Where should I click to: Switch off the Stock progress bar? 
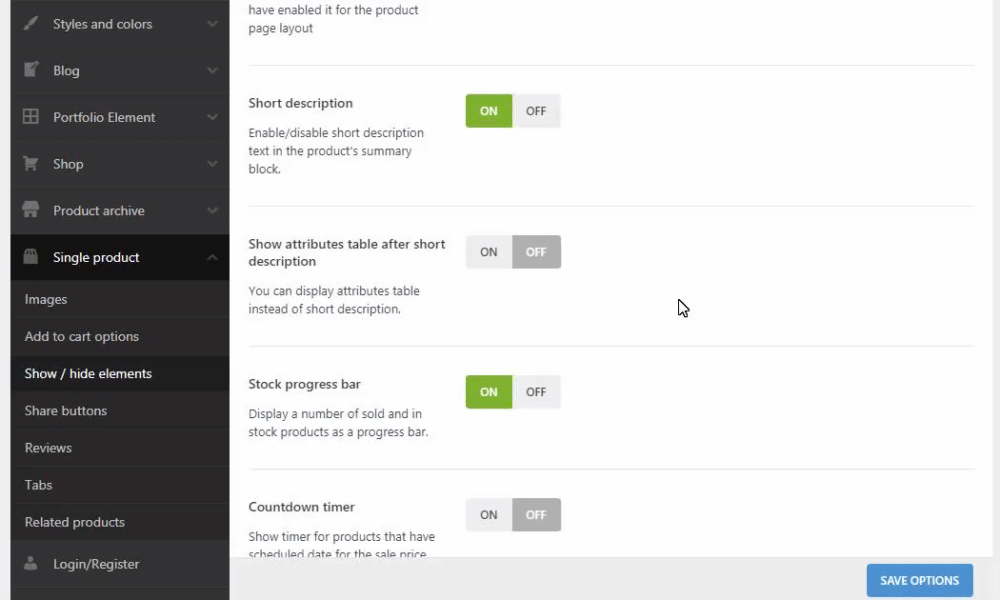[x=536, y=392]
